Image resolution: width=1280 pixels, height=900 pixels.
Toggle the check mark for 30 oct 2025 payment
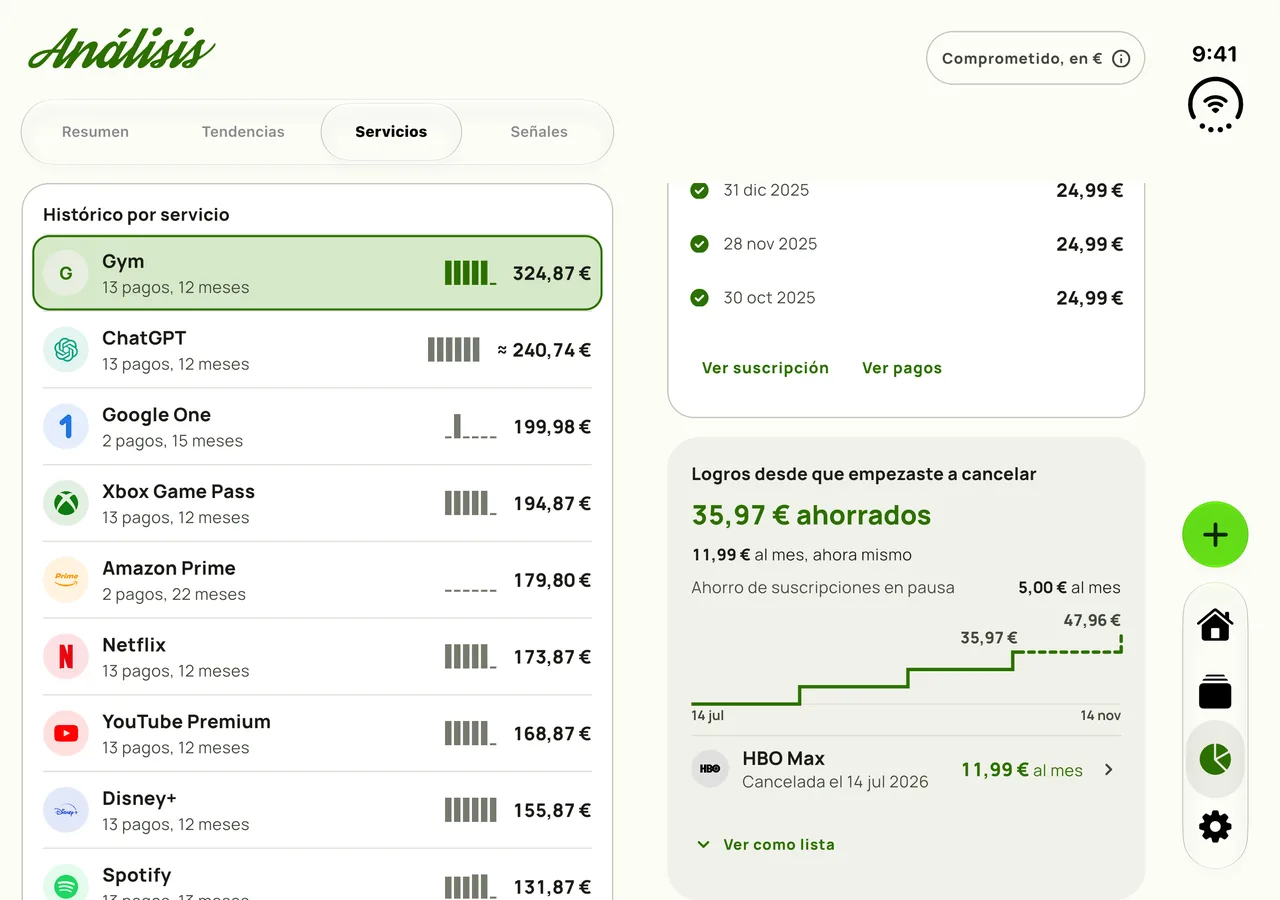[x=700, y=298]
